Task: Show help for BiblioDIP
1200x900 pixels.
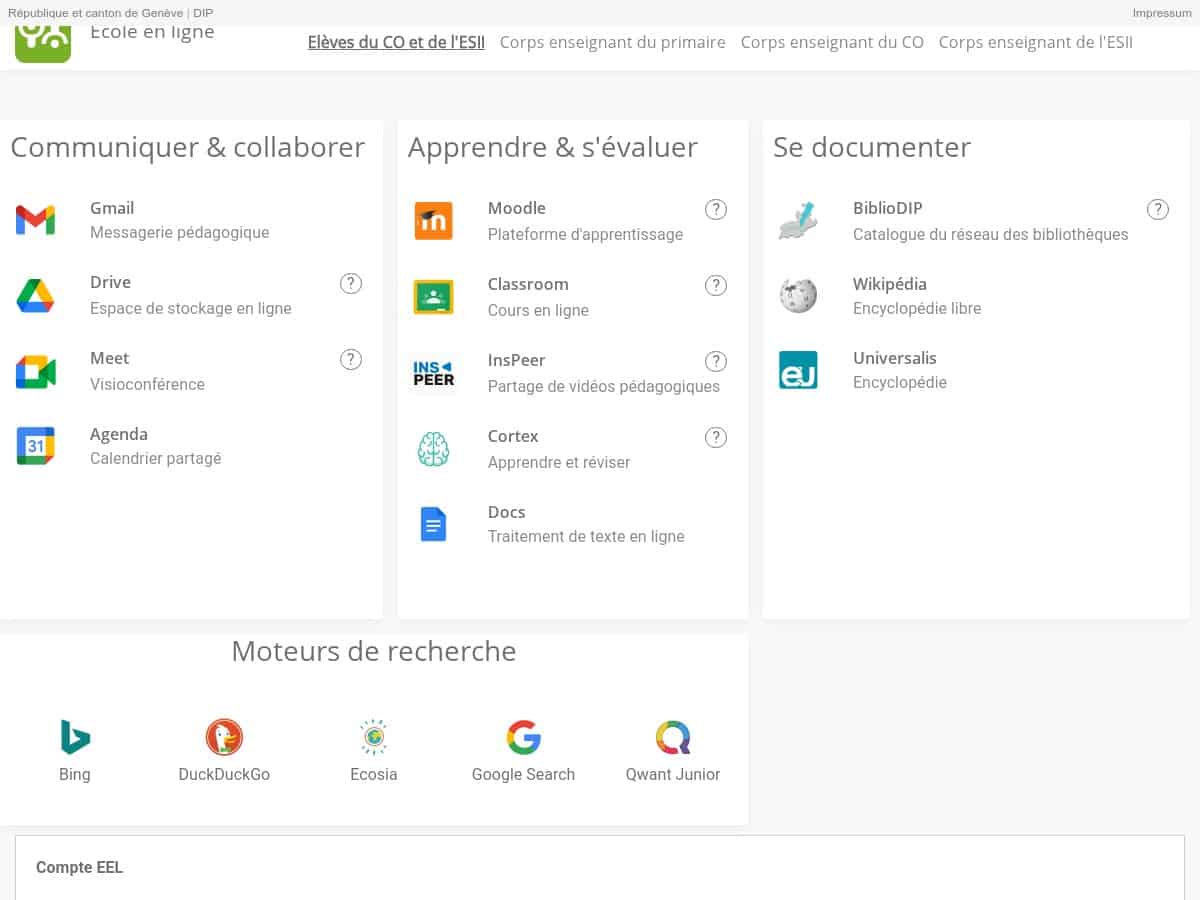Action: 1157,209
